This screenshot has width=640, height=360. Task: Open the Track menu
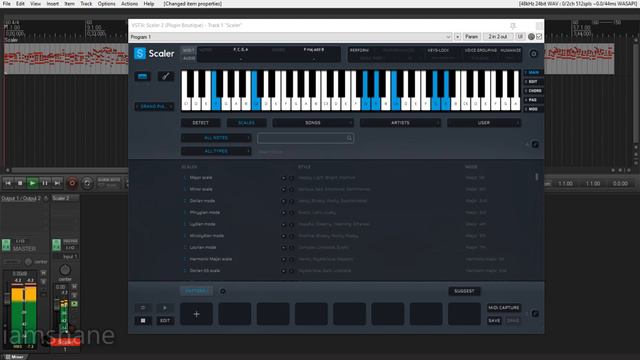pyautogui.click(x=86, y=4)
